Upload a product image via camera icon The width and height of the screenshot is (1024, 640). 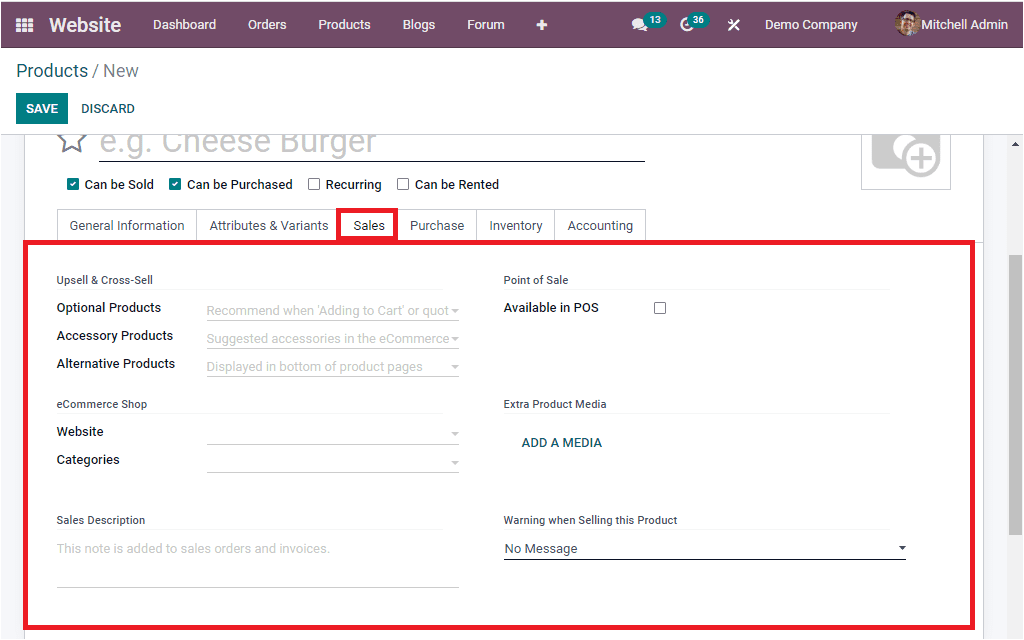905,157
